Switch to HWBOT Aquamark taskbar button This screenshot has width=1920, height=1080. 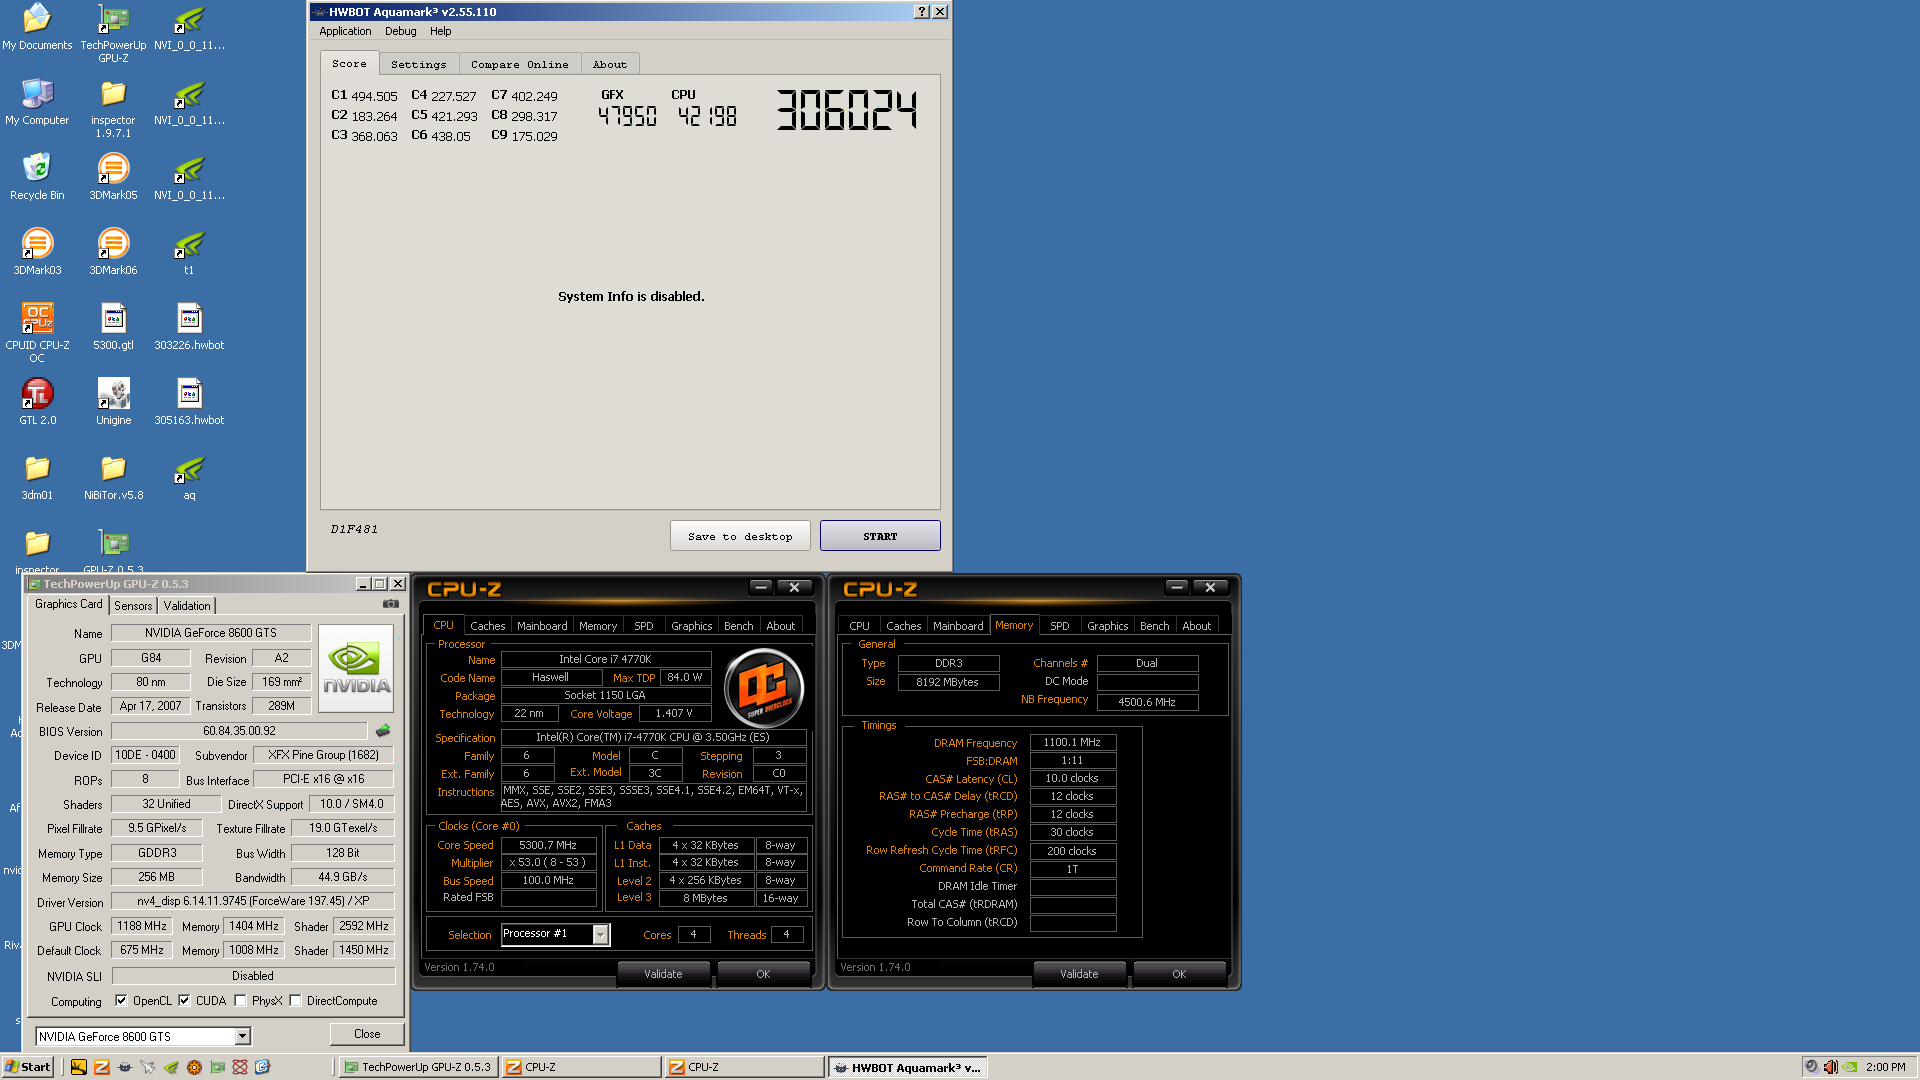coord(907,1067)
